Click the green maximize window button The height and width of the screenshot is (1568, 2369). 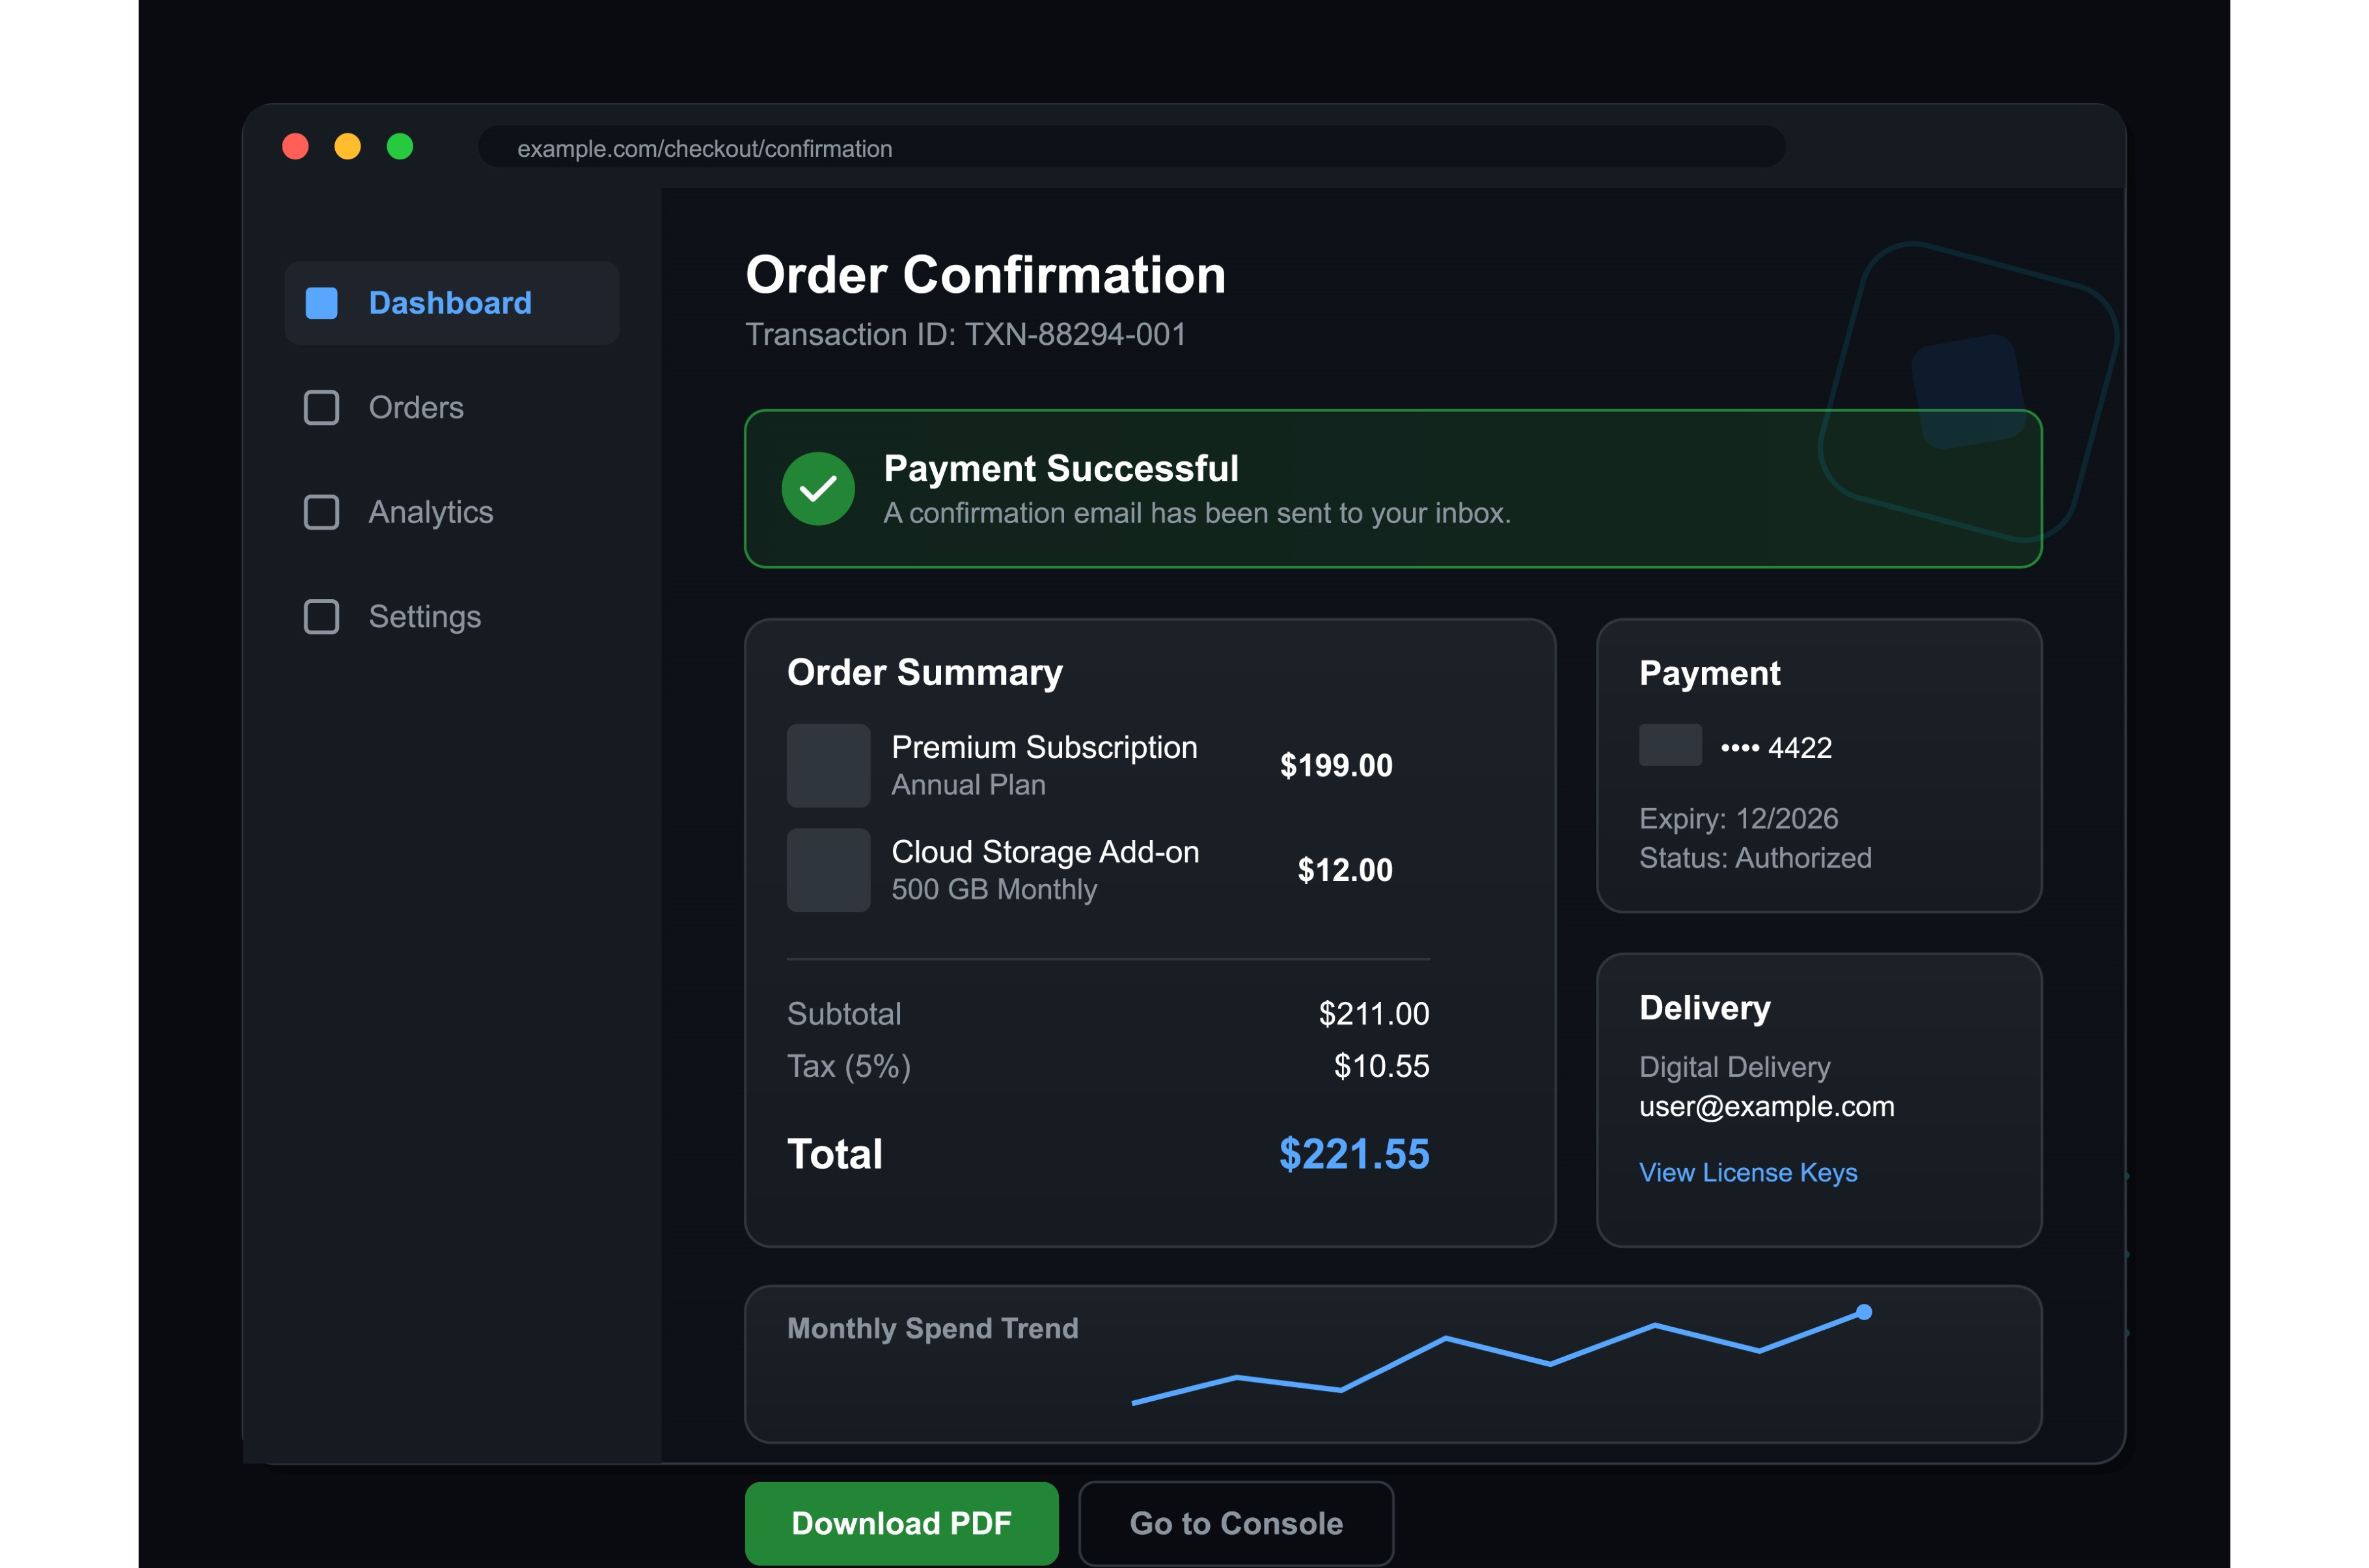pos(400,147)
